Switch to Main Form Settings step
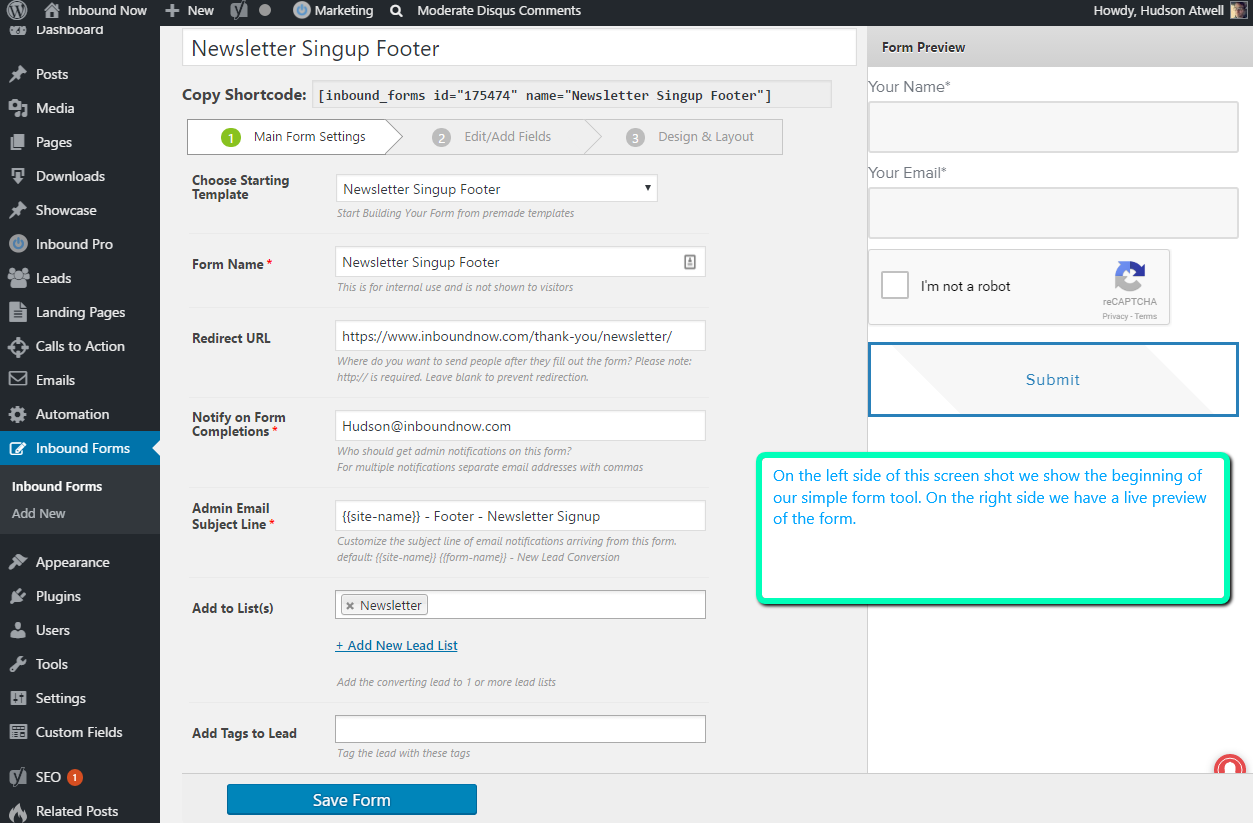 tap(294, 137)
